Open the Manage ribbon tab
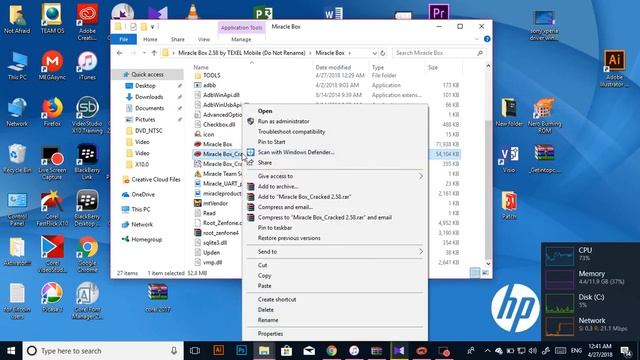This screenshot has height=360, width=640. pyautogui.click(x=241, y=39)
